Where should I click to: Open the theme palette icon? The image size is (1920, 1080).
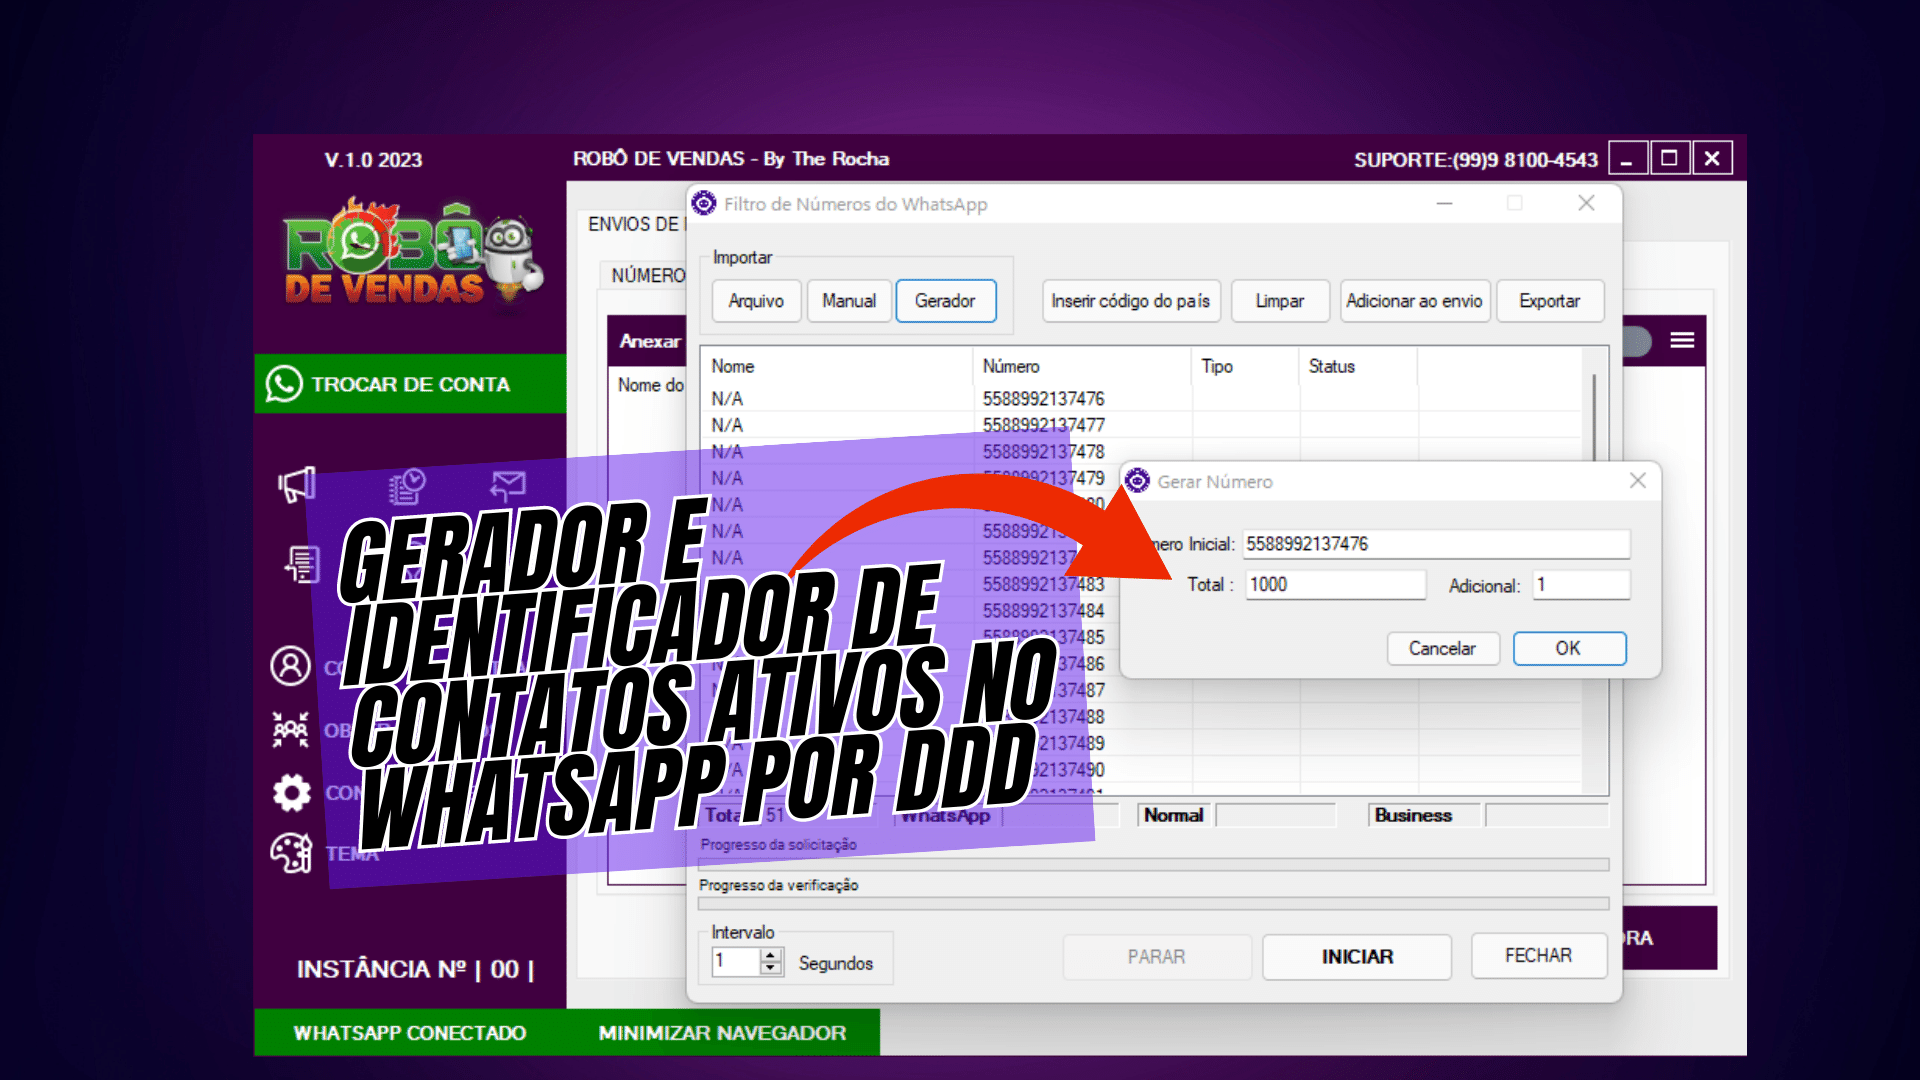click(x=291, y=853)
